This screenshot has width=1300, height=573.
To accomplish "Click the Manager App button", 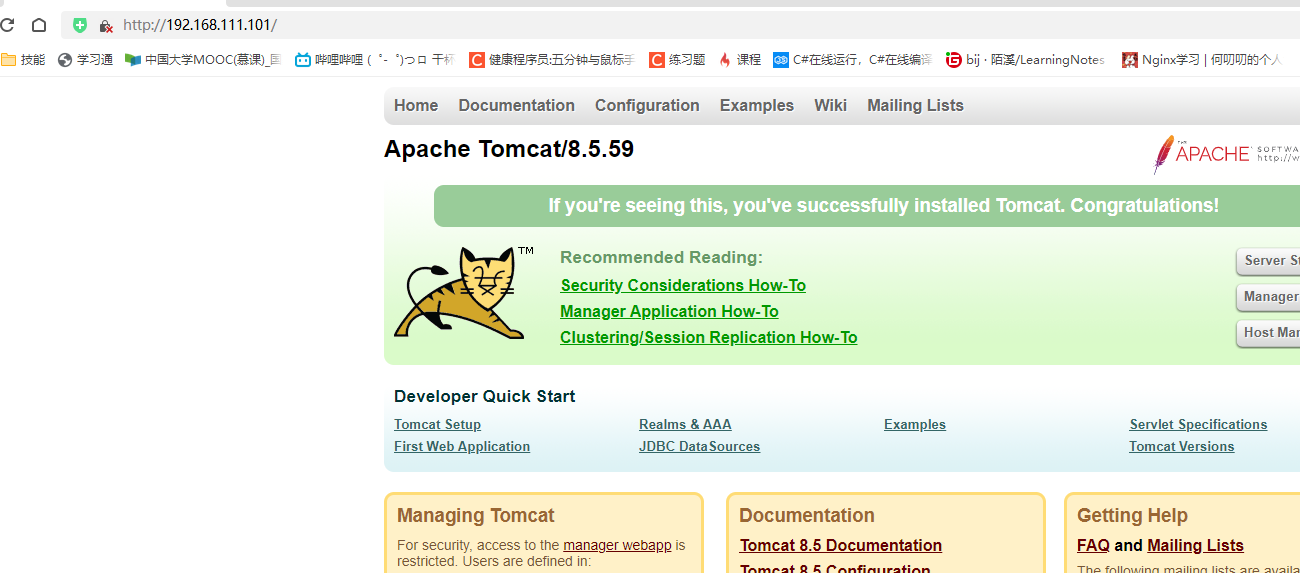I will tap(1268, 297).
